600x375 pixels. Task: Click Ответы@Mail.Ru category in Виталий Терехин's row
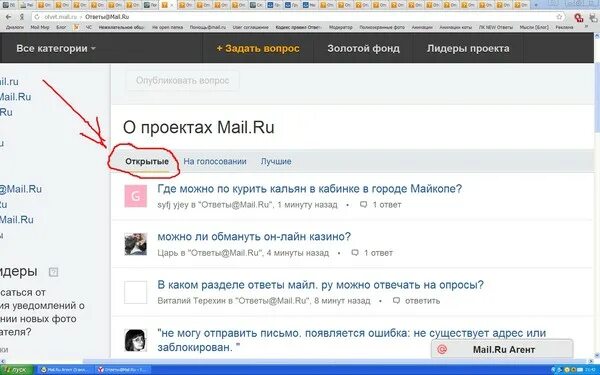coord(272,301)
